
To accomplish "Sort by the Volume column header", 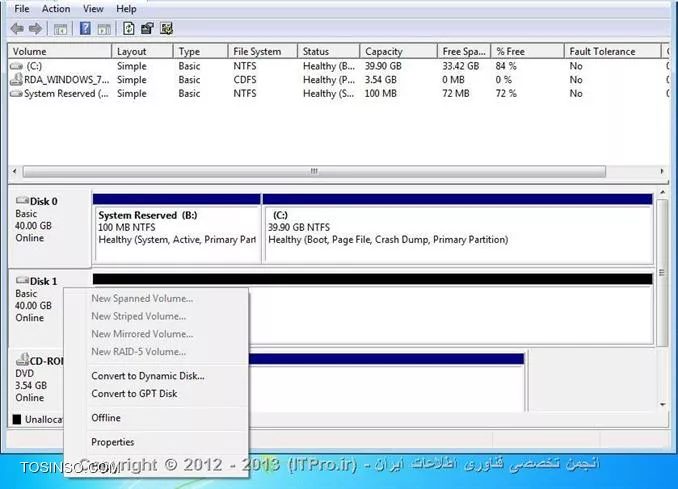I will 60,51.
